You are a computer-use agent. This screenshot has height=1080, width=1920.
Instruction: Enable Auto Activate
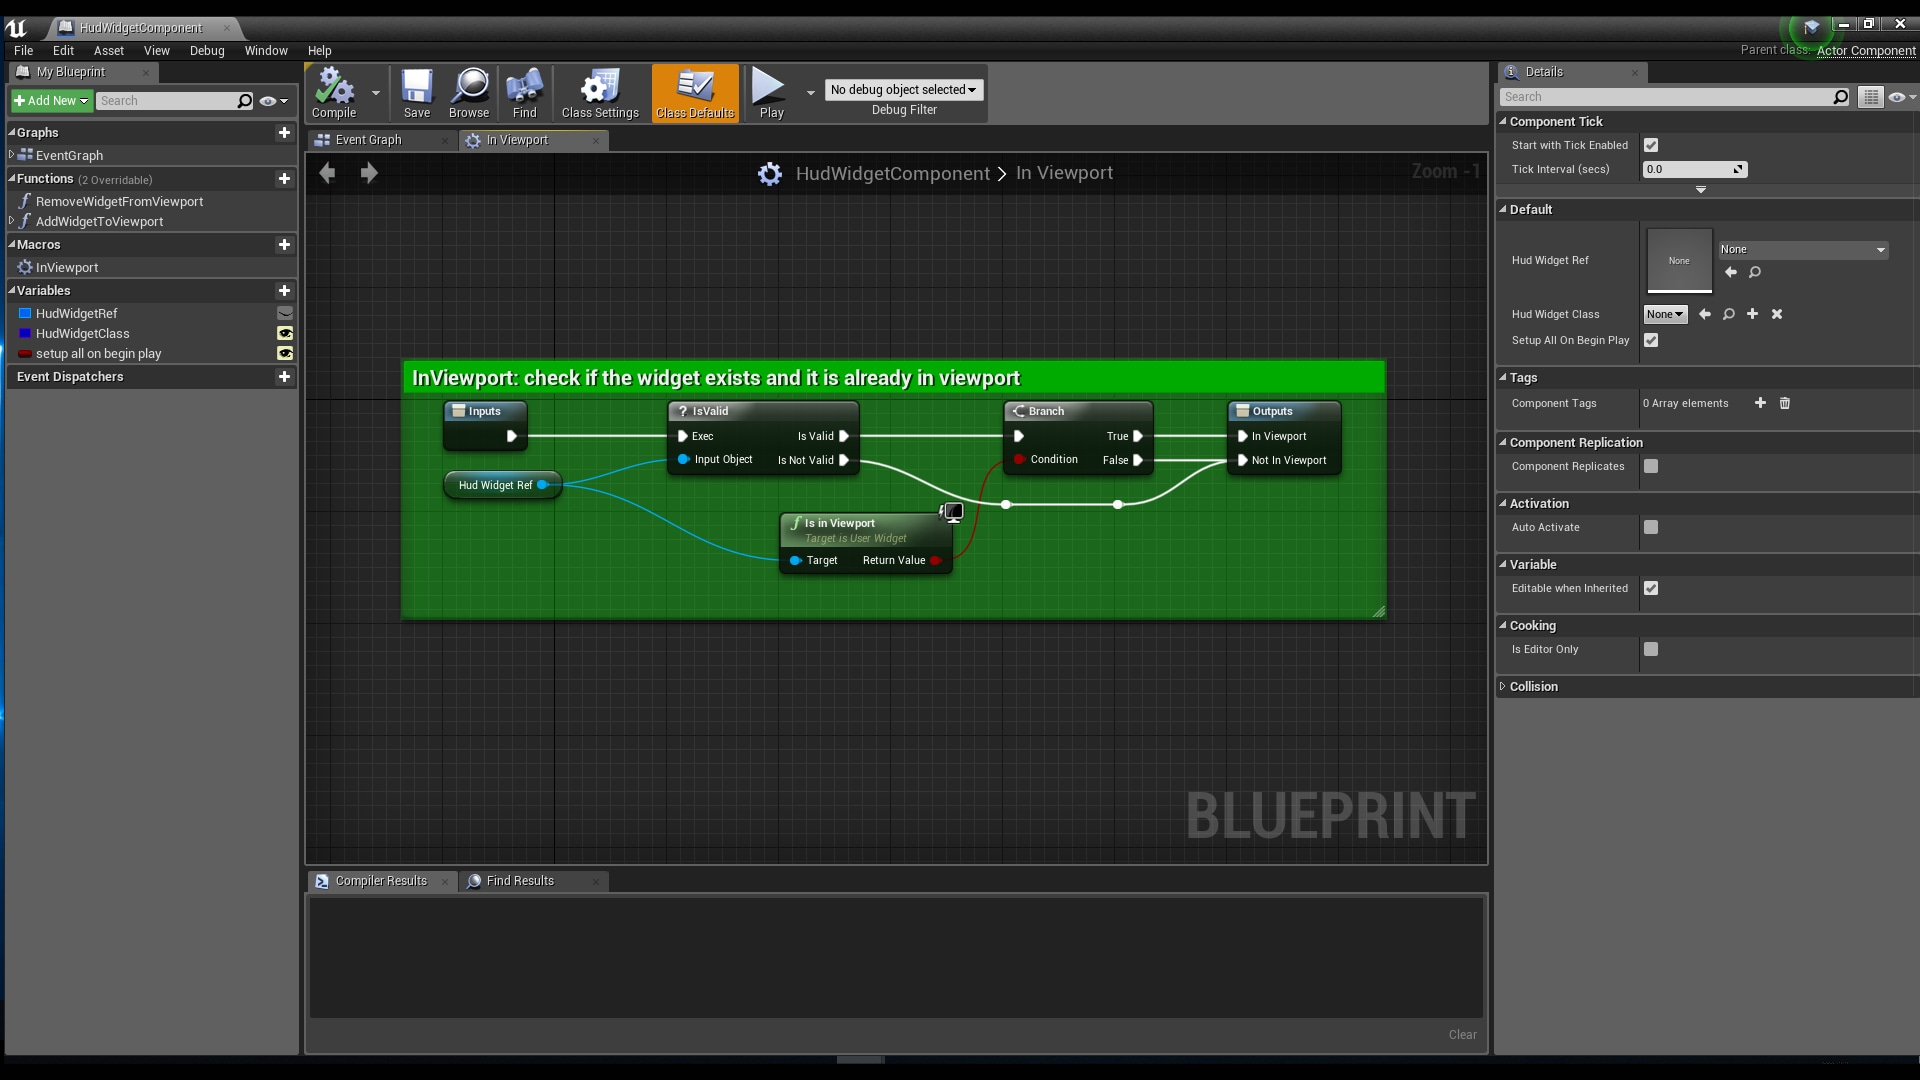pos(1651,527)
